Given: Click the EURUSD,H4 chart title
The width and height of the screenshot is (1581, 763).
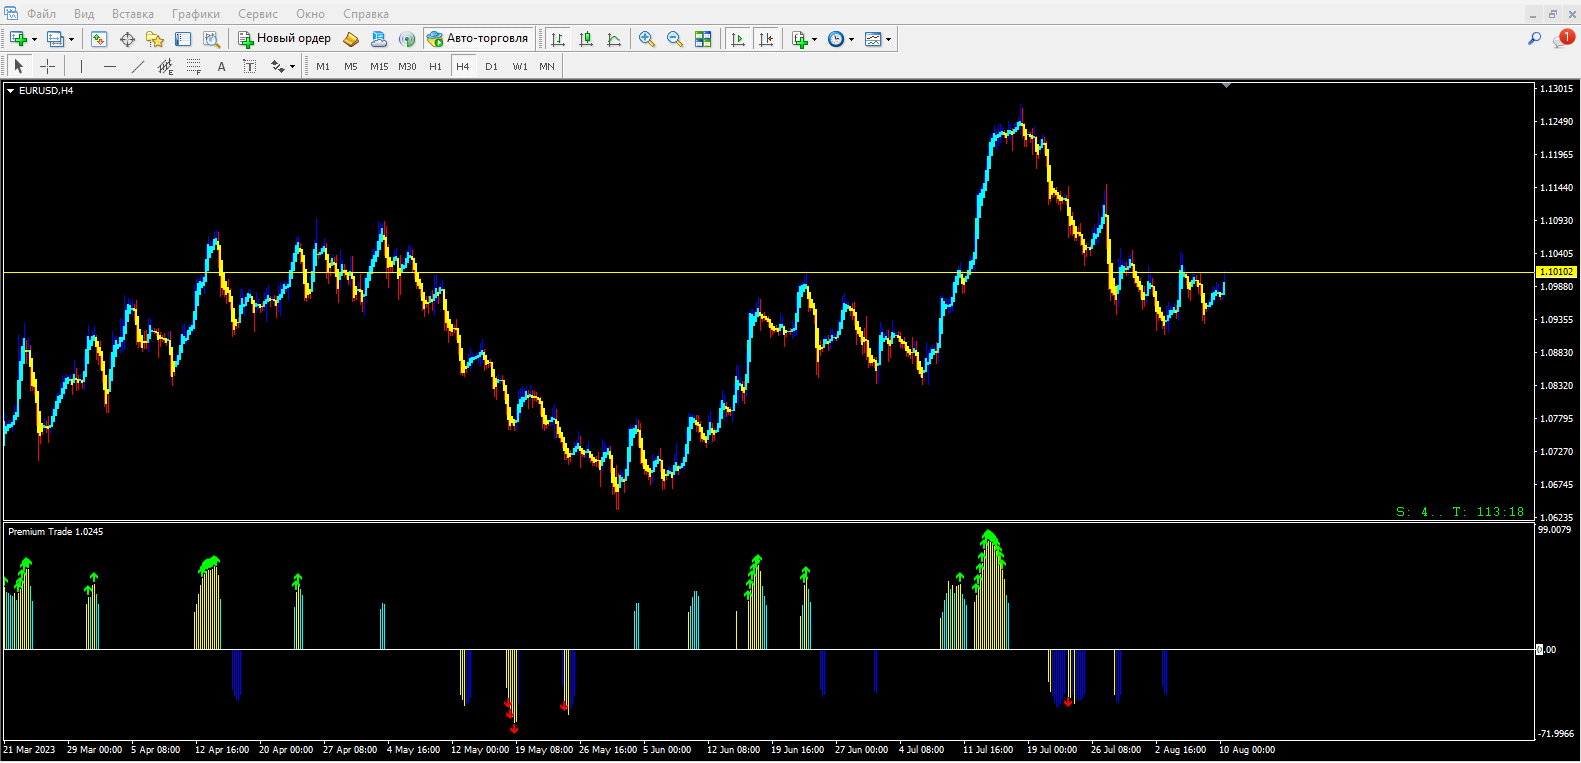Looking at the screenshot, I should (x=46, y=91).
